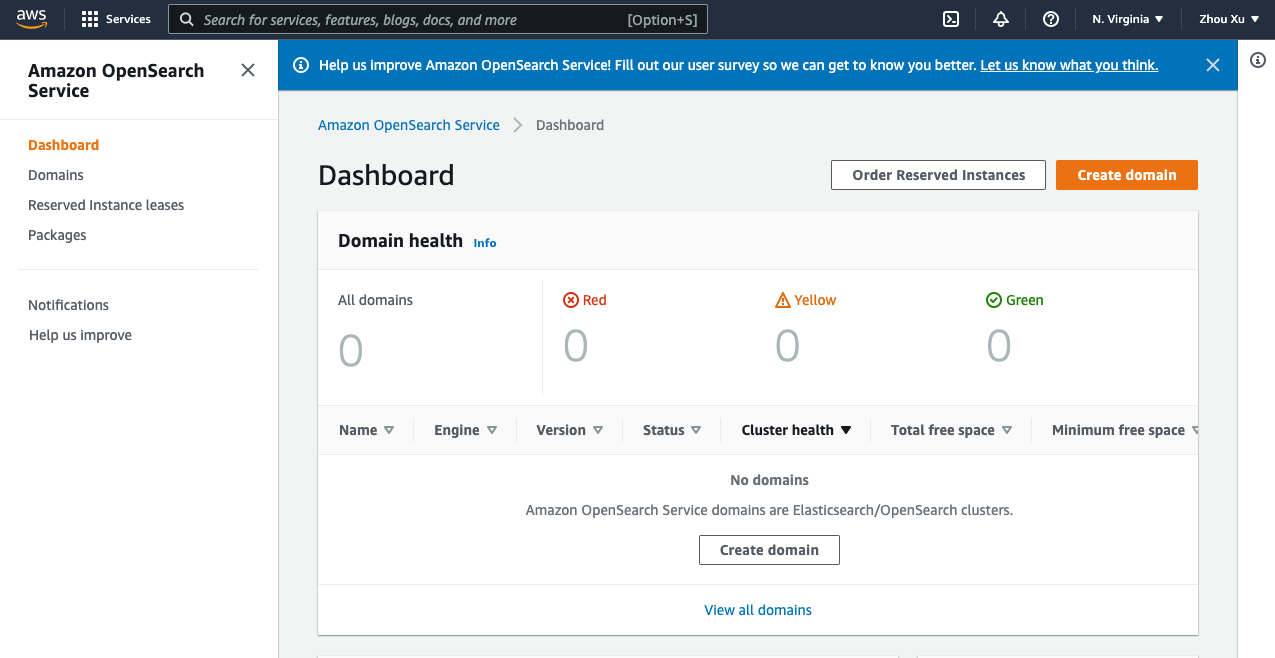Open the Zhou Xu account menu

click(1228, 19)
